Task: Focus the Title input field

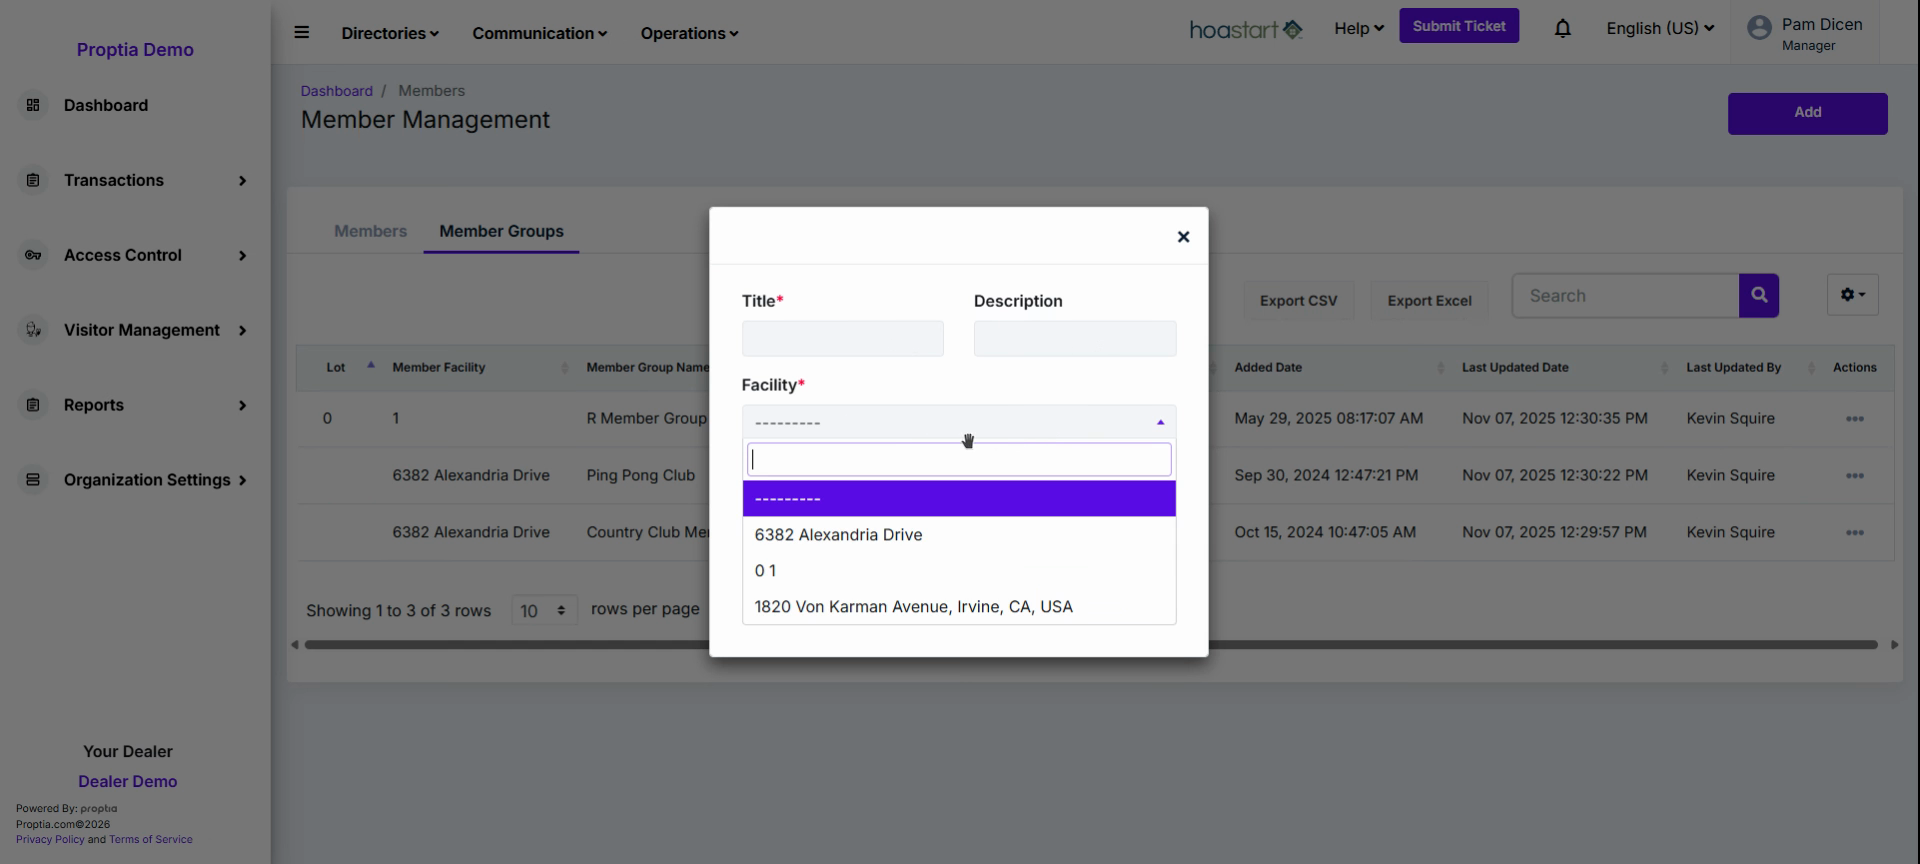Action: [x=842, y=338]
